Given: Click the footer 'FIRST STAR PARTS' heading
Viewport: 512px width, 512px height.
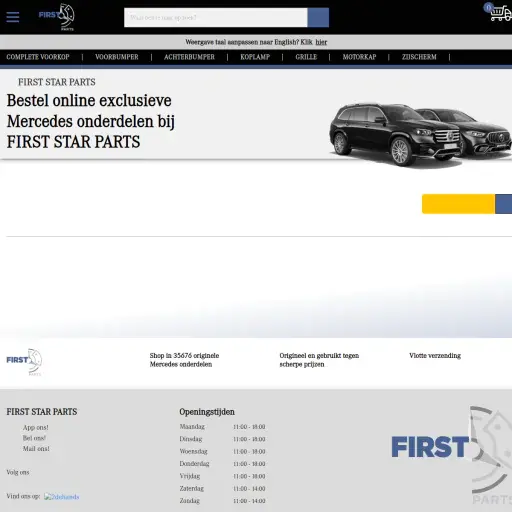Looking at the screenshot, I should pyautogui.click(x=42, y=412).
